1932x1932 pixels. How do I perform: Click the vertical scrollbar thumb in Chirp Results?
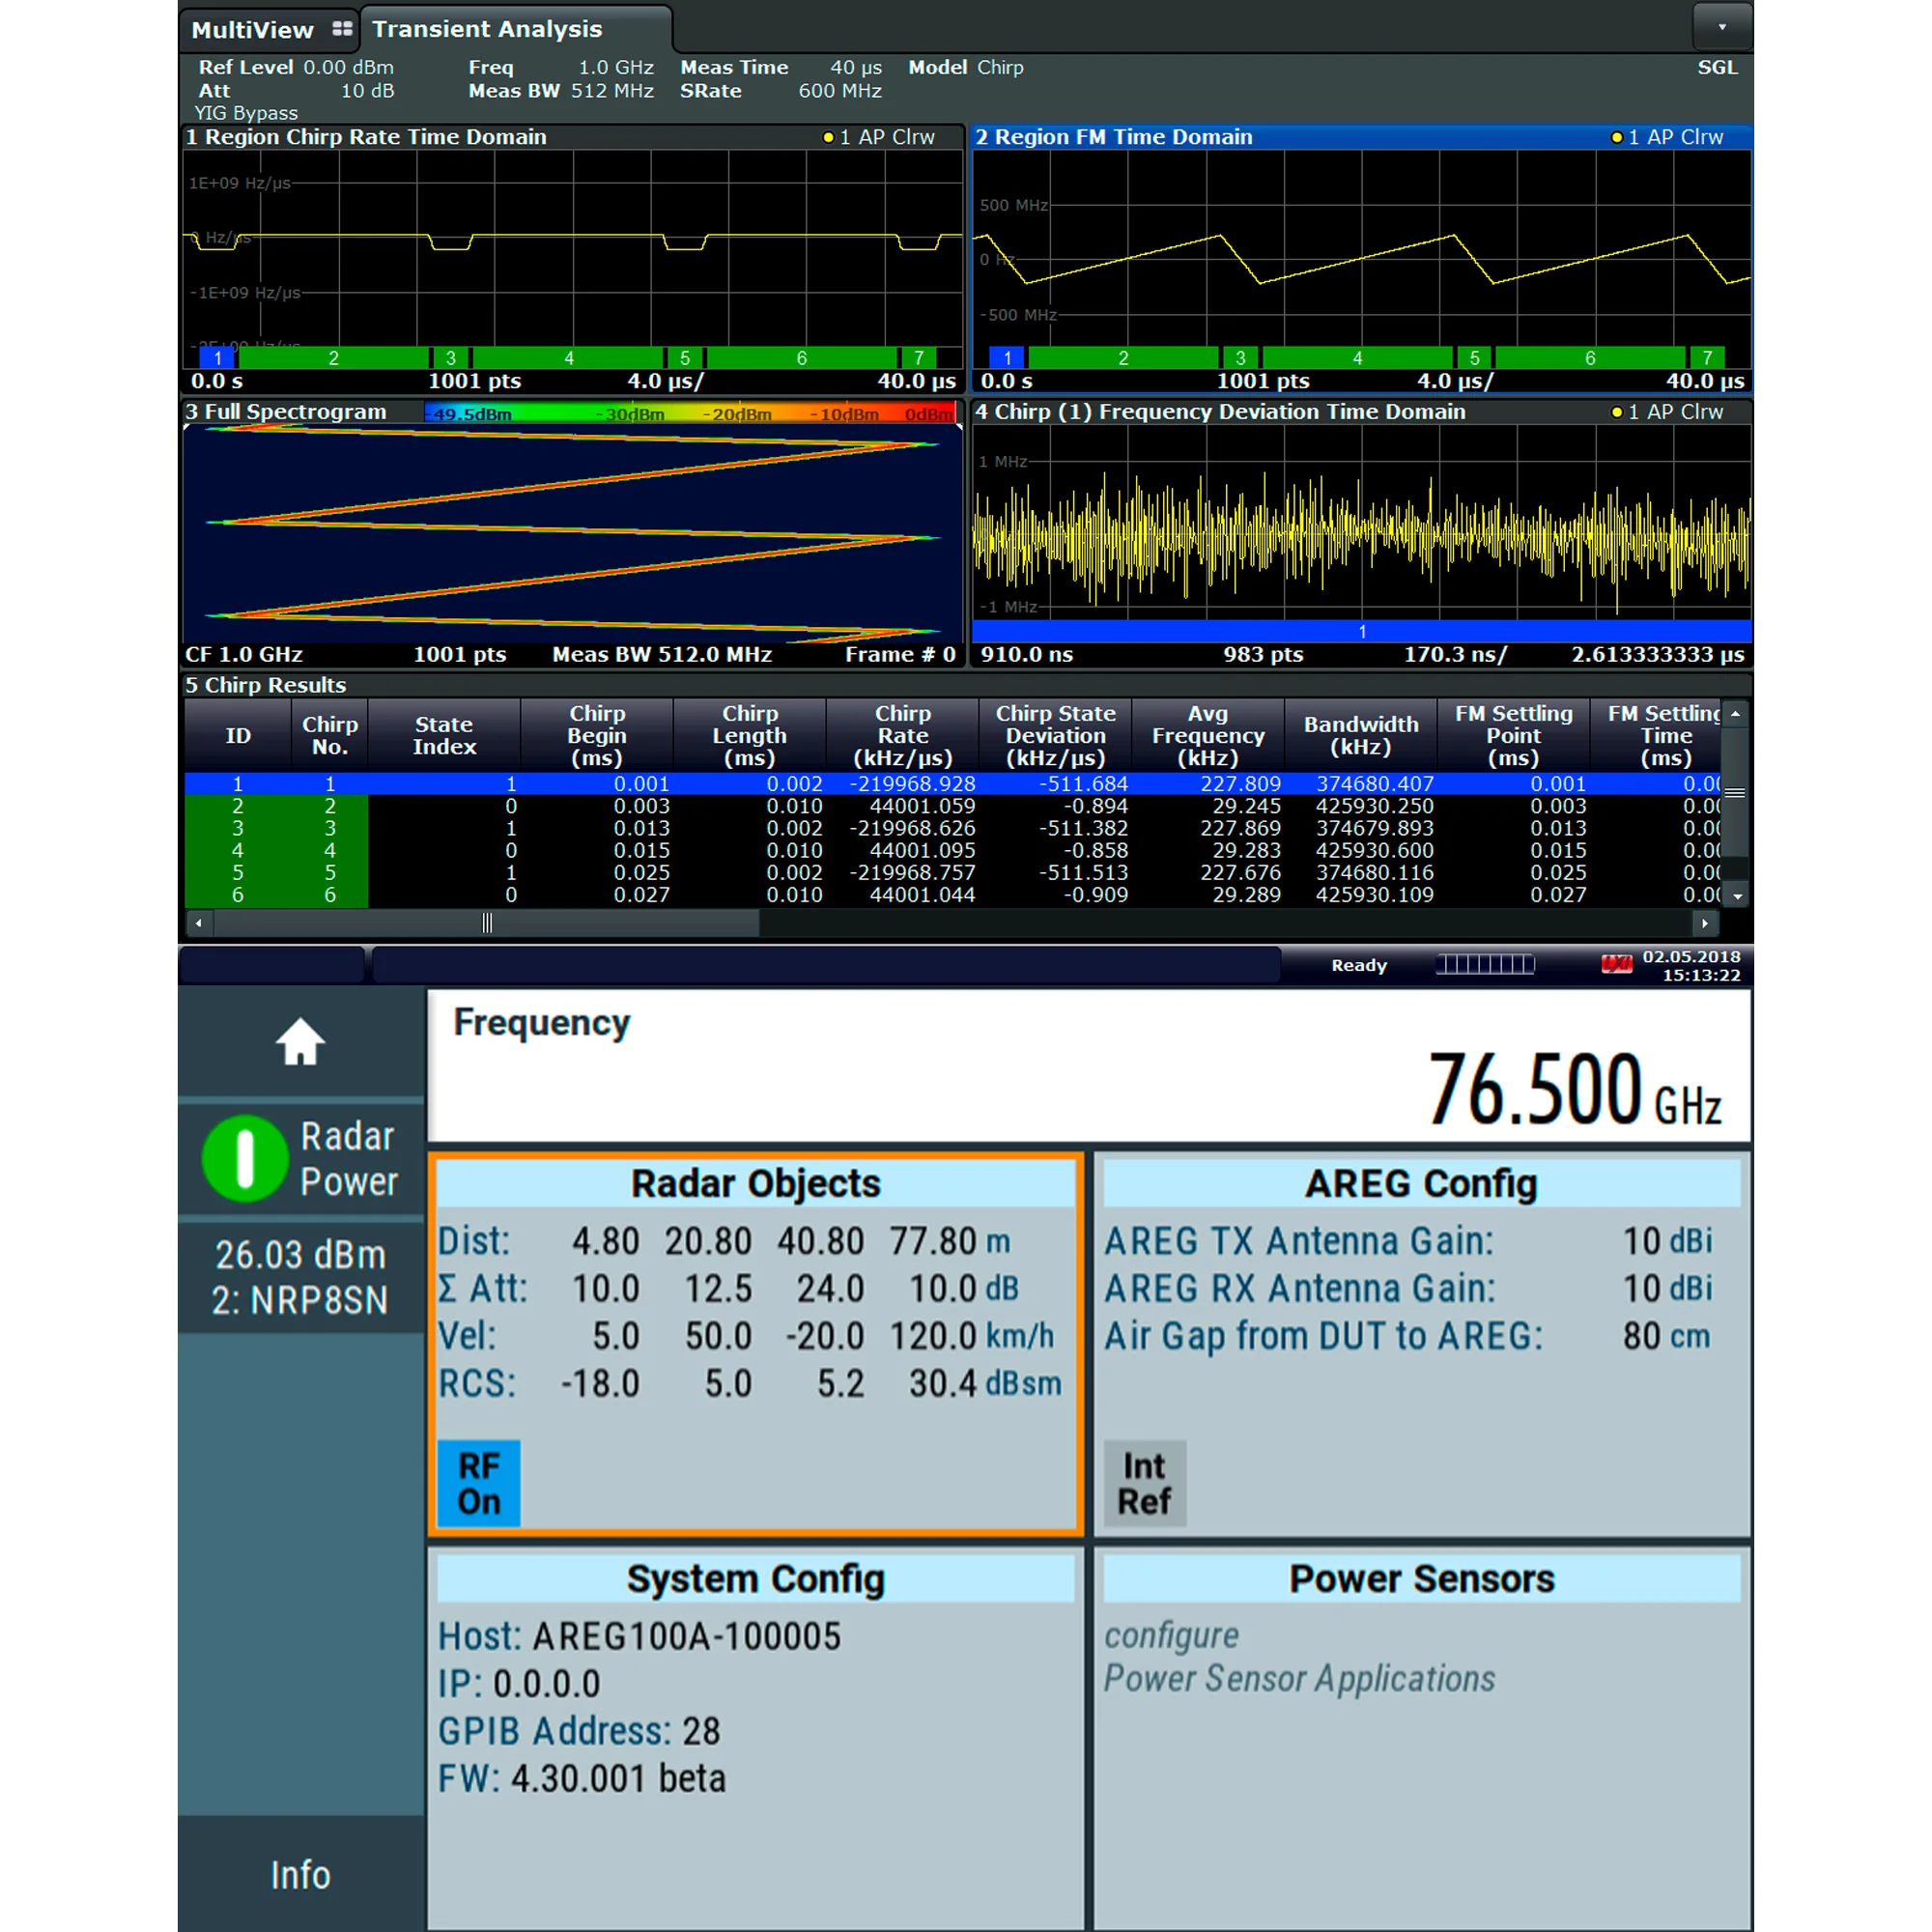1736,793
